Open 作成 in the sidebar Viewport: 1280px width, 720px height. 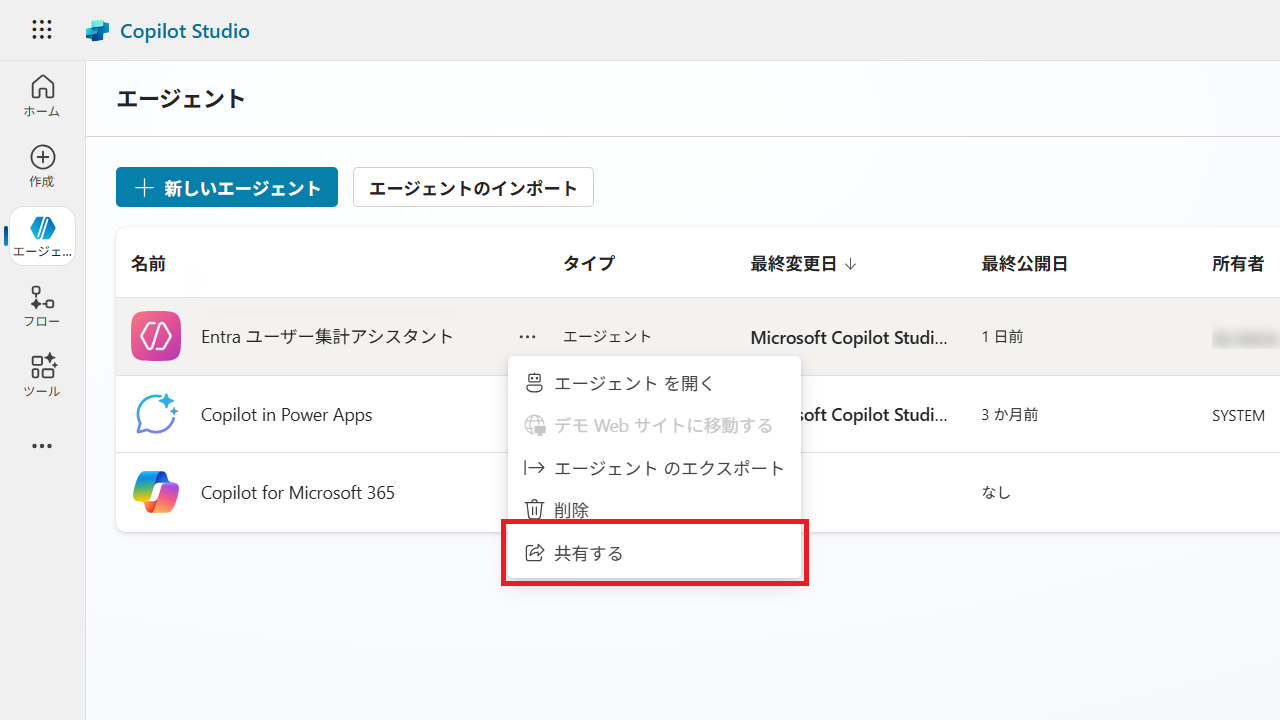coord(42,166)
